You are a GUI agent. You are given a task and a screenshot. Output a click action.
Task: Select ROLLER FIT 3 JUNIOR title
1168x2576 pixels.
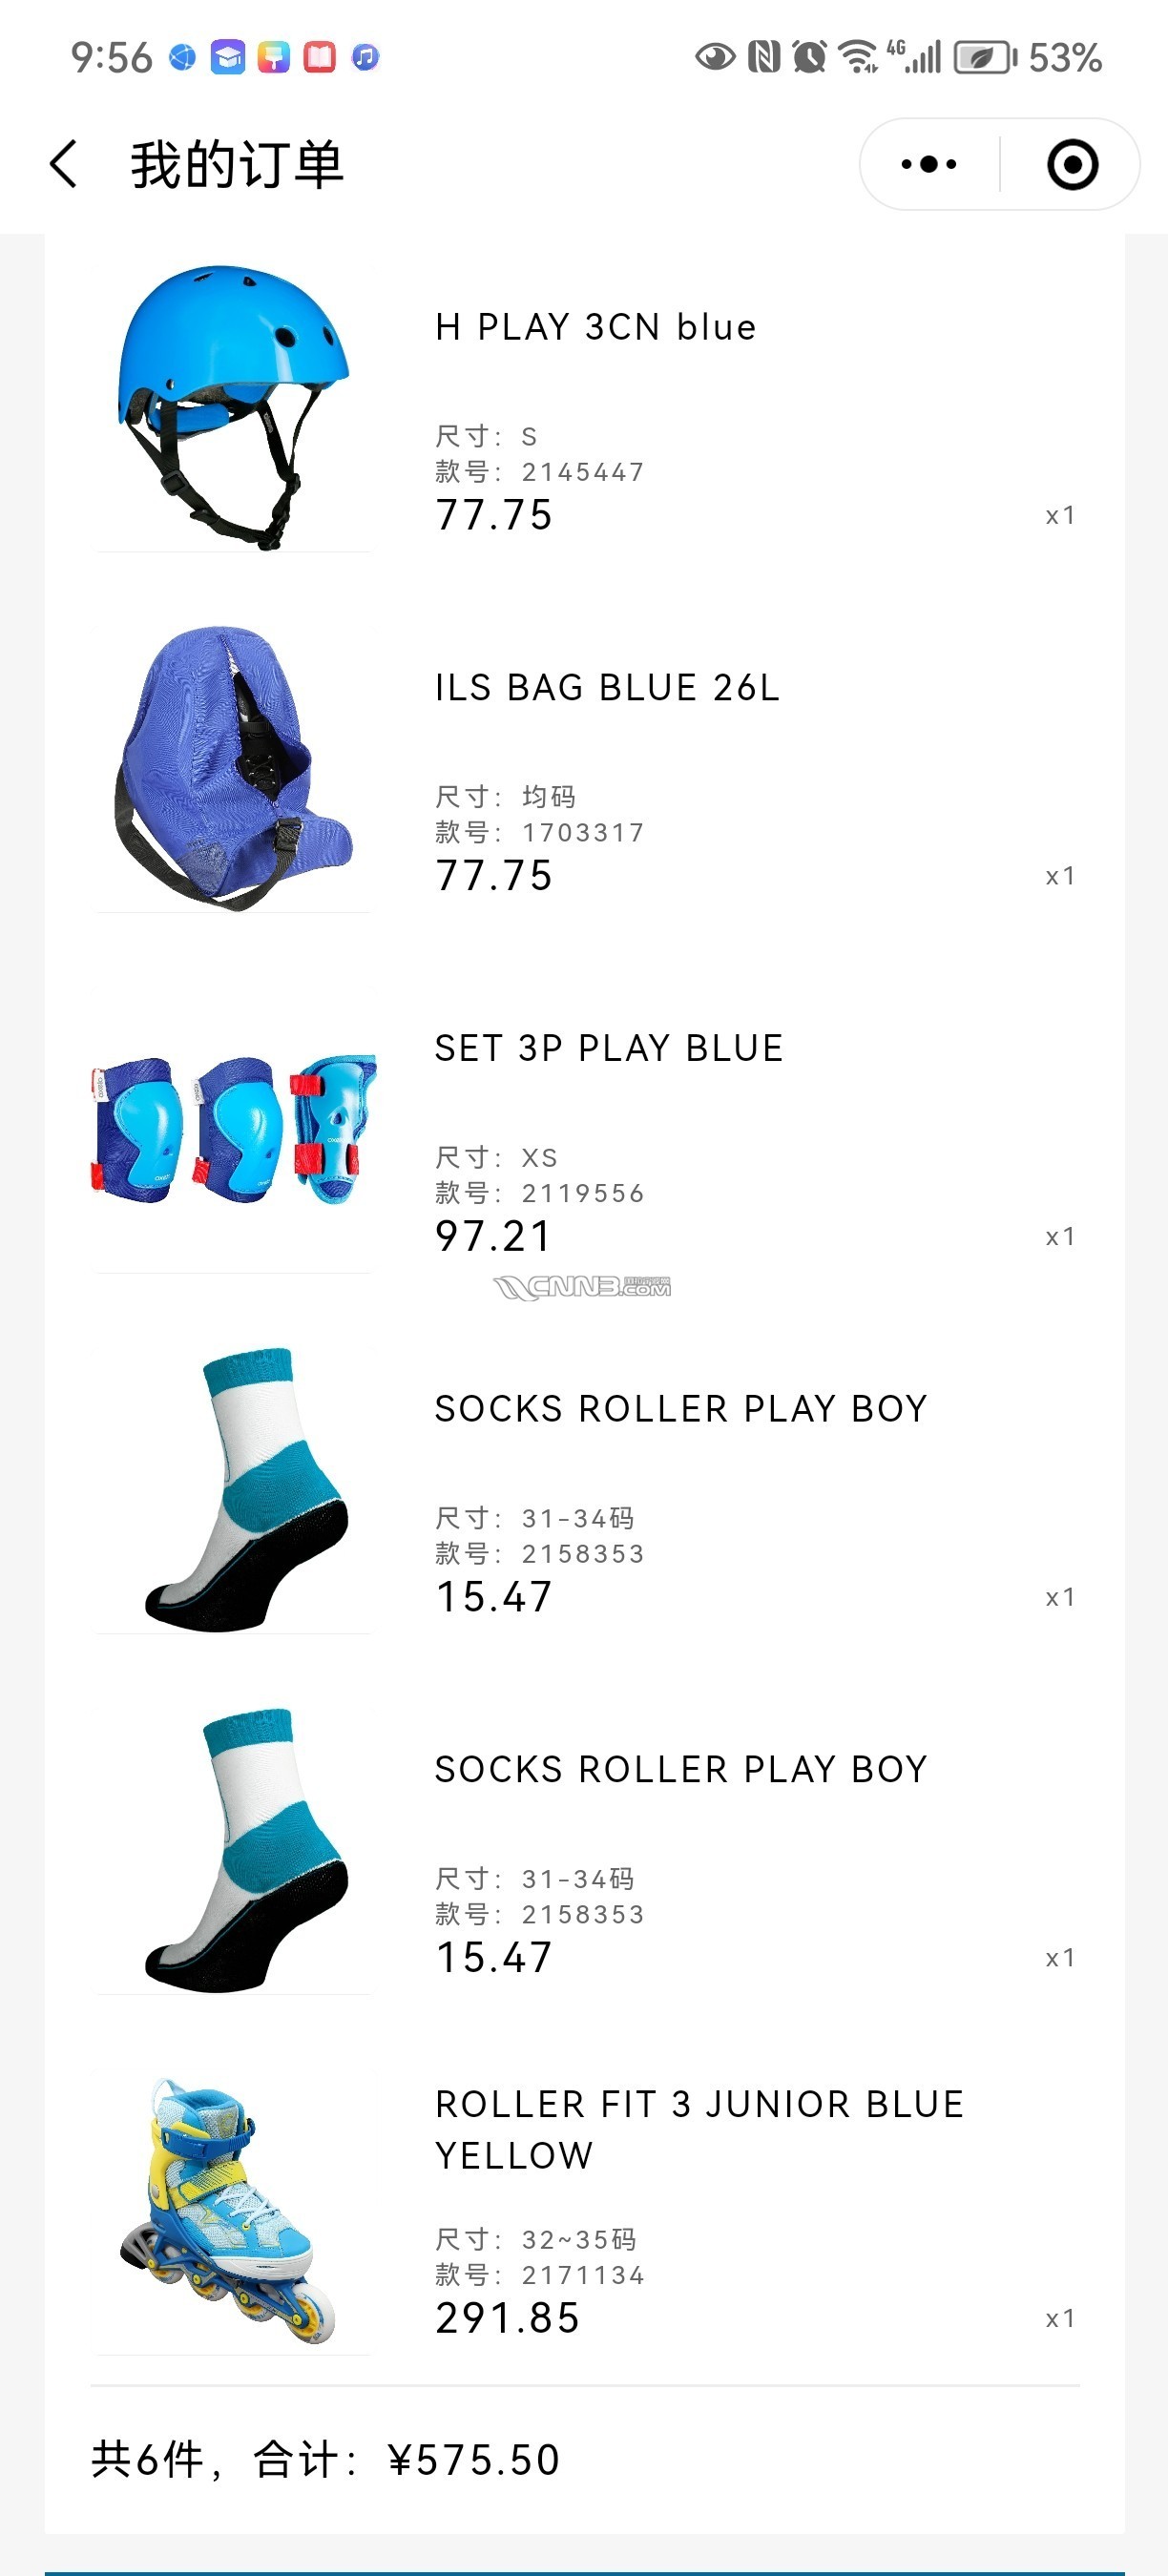[700, 2130]
